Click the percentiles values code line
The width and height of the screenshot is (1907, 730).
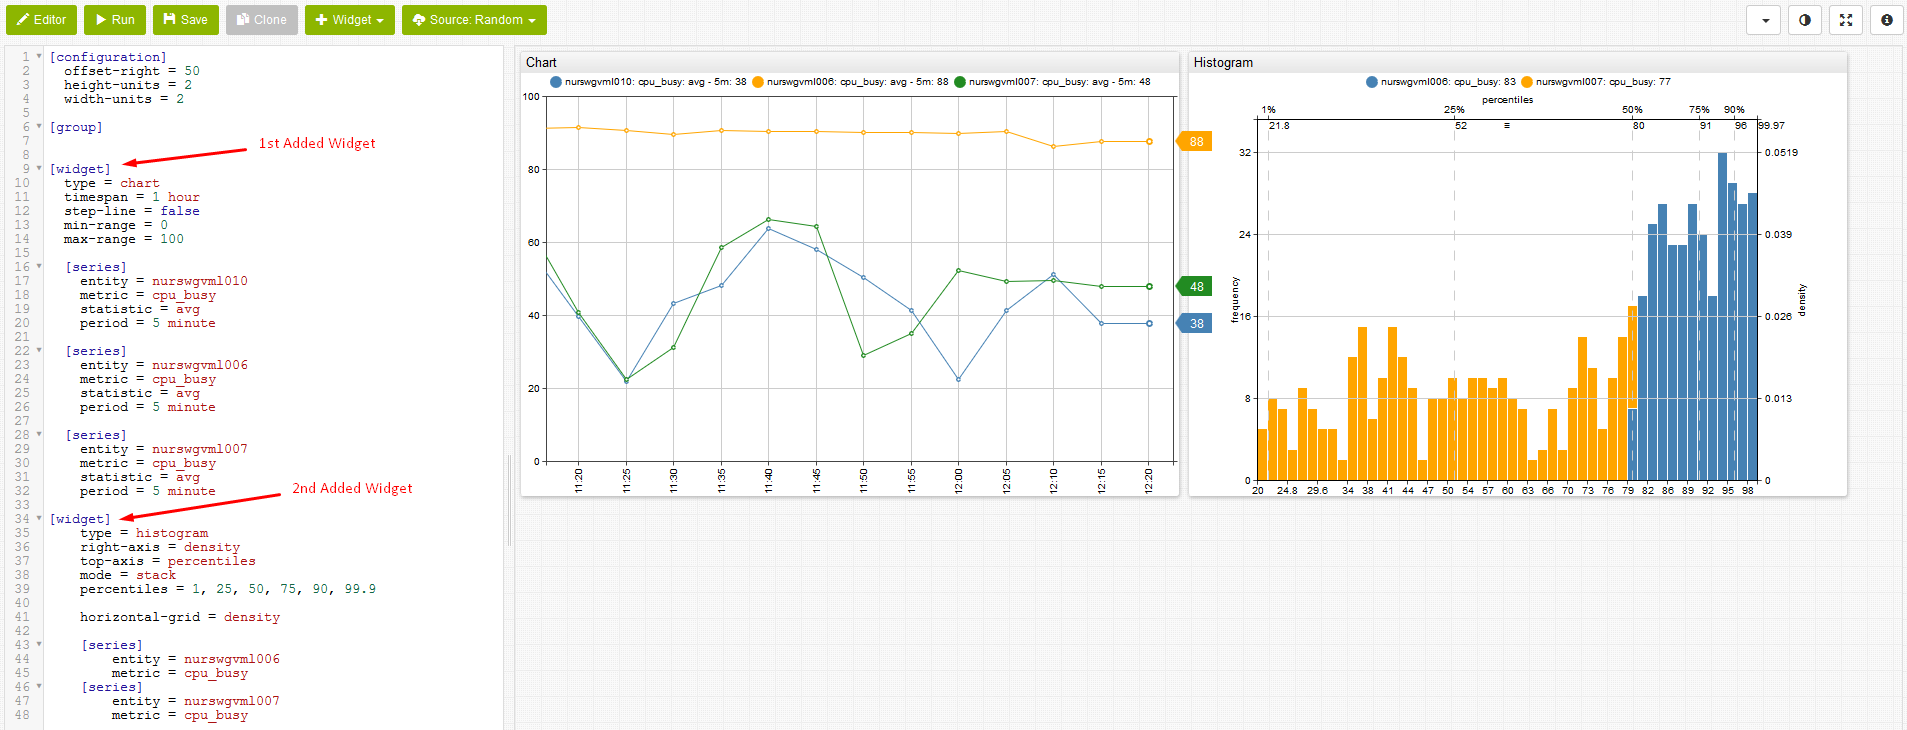click(228, 589)
